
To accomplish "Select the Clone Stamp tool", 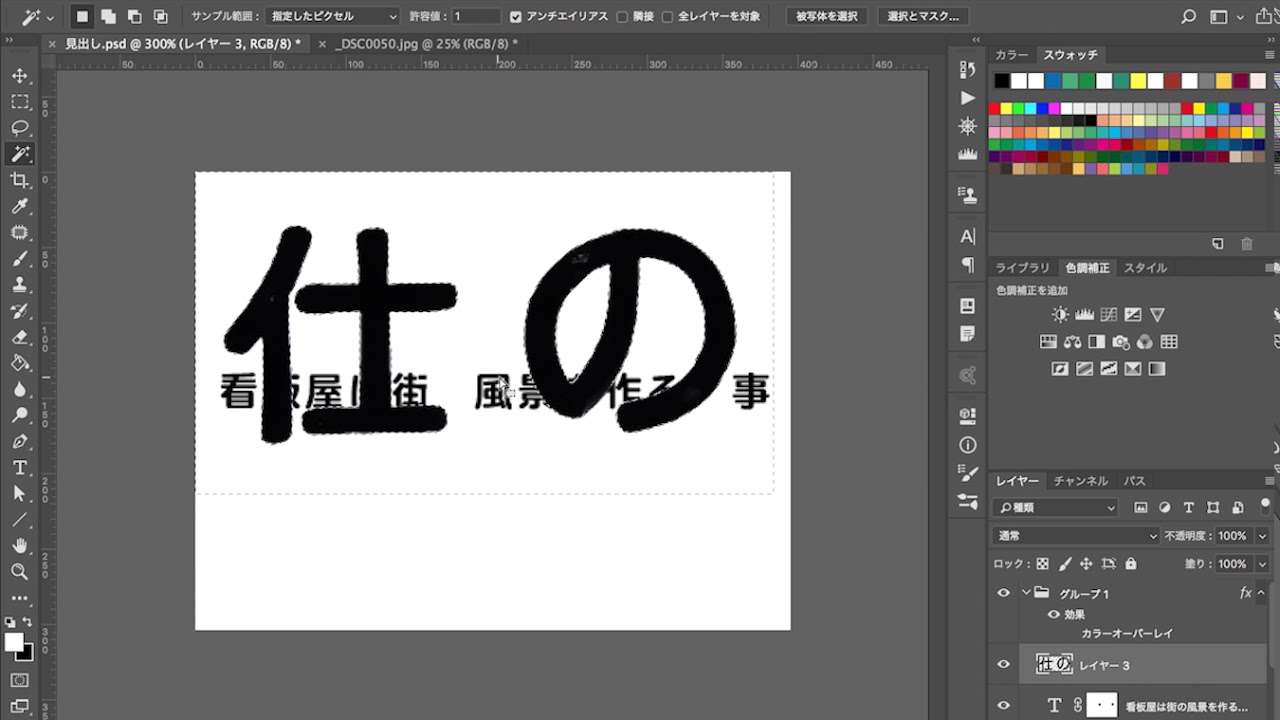I will tap(20, 285).
